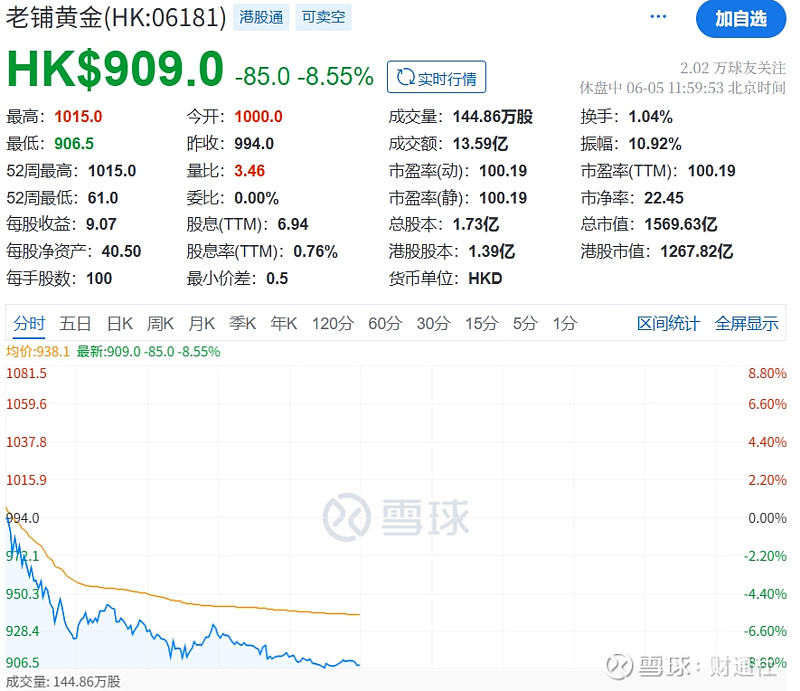This screenshot has height=691, width=800.
Task: Click the 实时行情 refresh button
Action: click(x=437, y=77)
